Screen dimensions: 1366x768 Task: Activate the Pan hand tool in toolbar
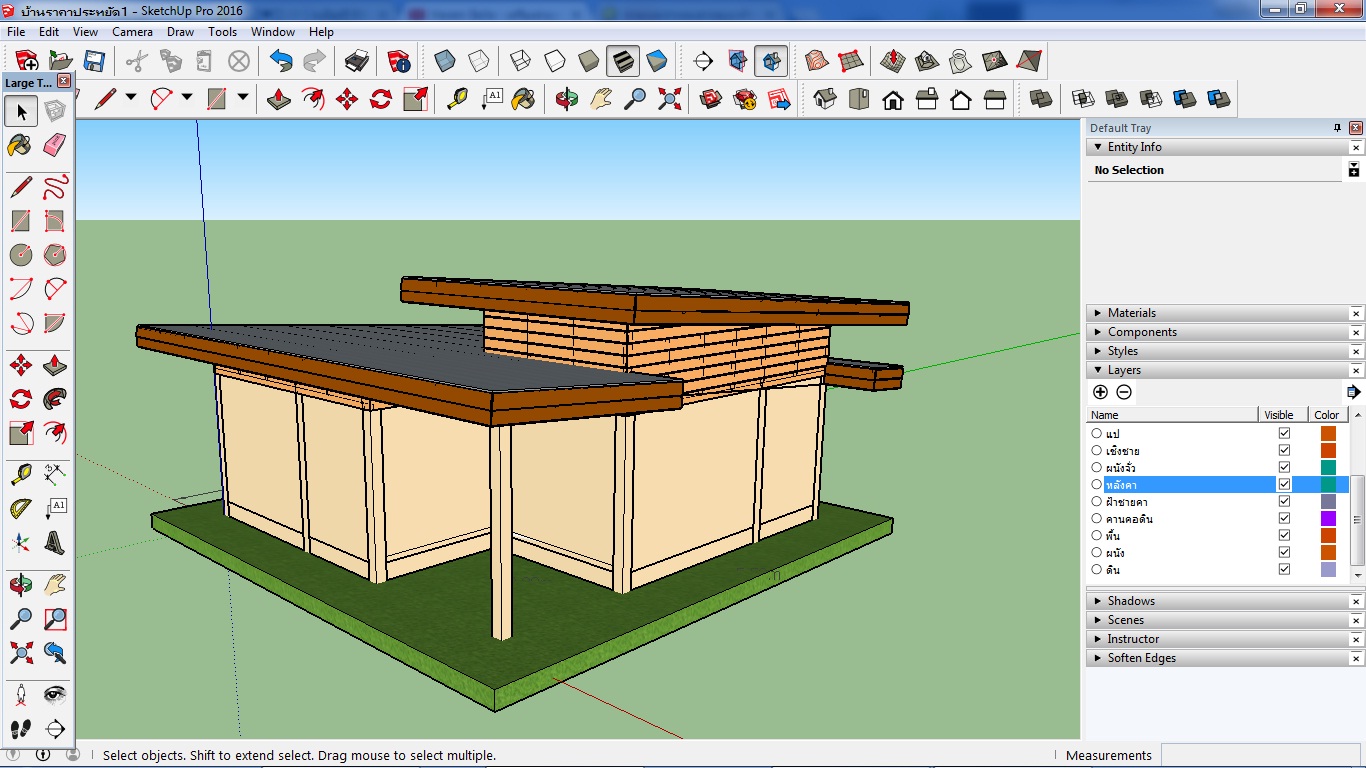click(x=600, y=99)
